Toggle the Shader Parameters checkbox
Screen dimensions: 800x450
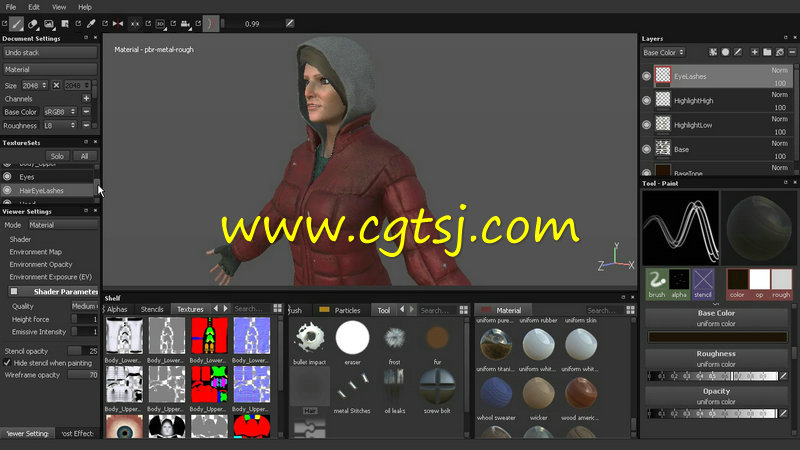[x=14, y=291]
